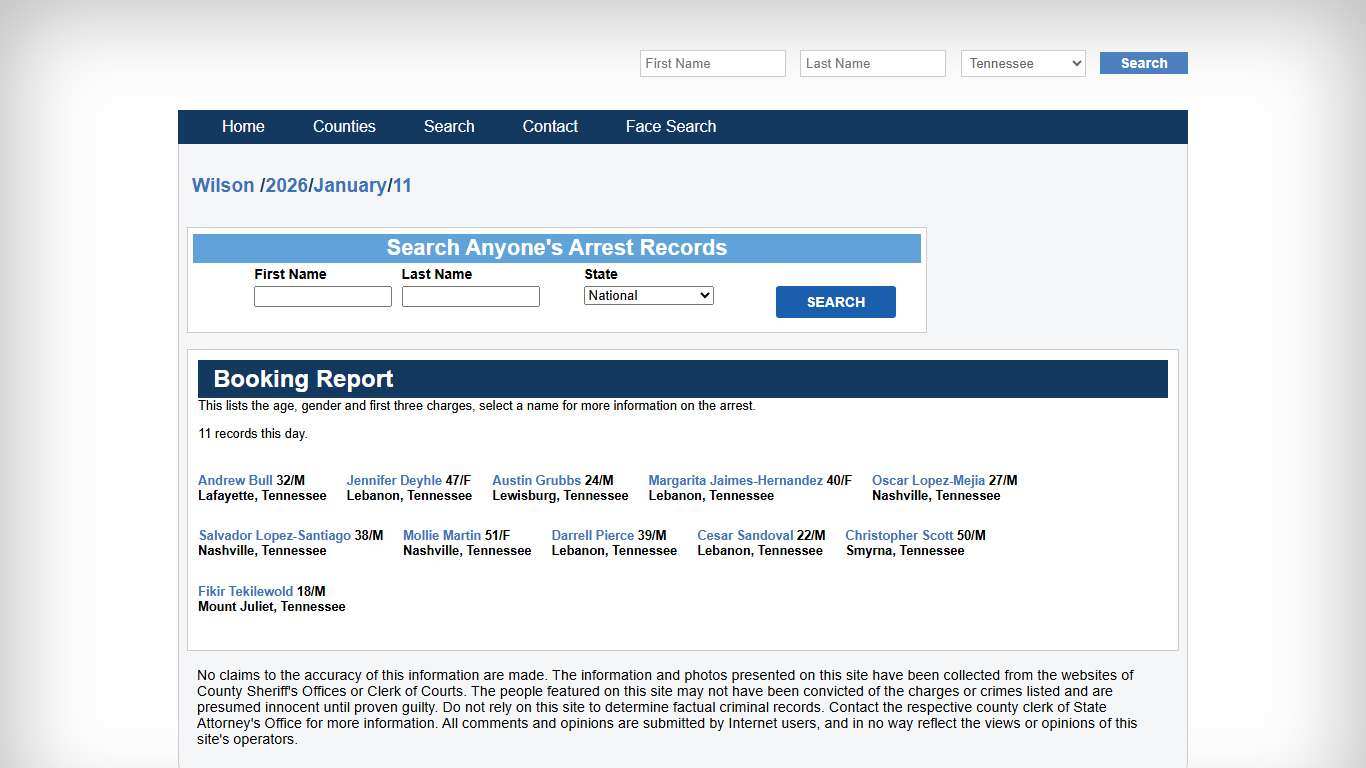
Task: Click the top Search button
Action: (x=1143, y=63)
